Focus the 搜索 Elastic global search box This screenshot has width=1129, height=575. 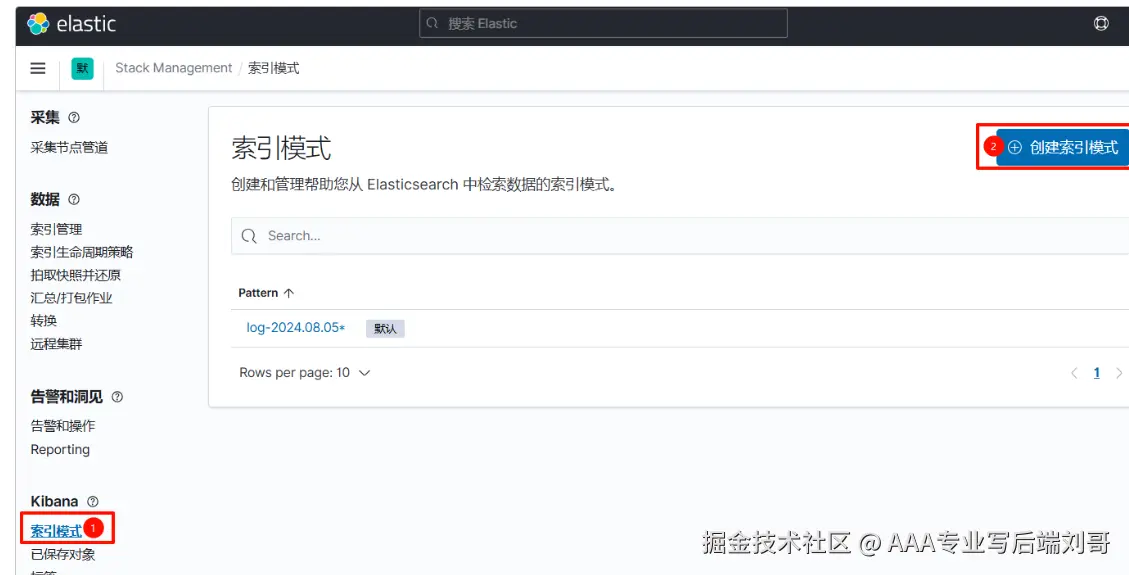tap(603, 24)
